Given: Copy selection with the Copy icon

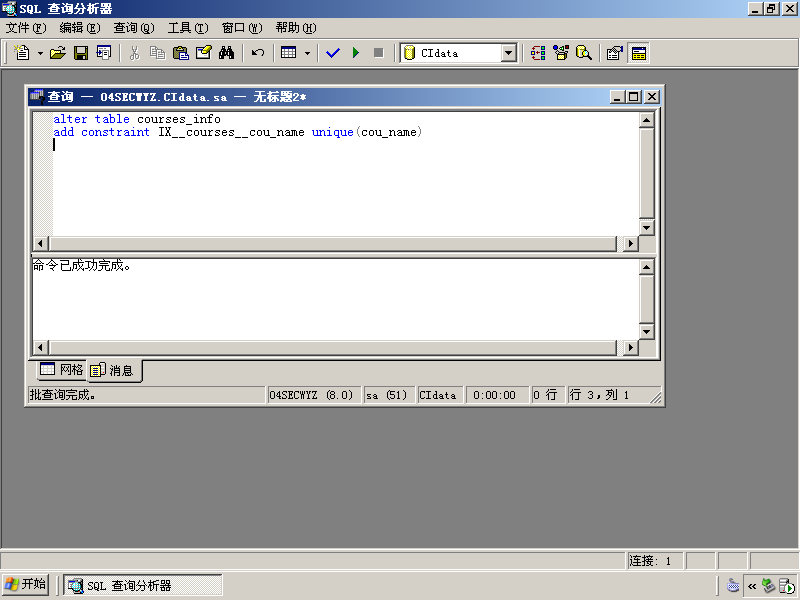Looking at the screenshot, I should [x=157, y=53].
